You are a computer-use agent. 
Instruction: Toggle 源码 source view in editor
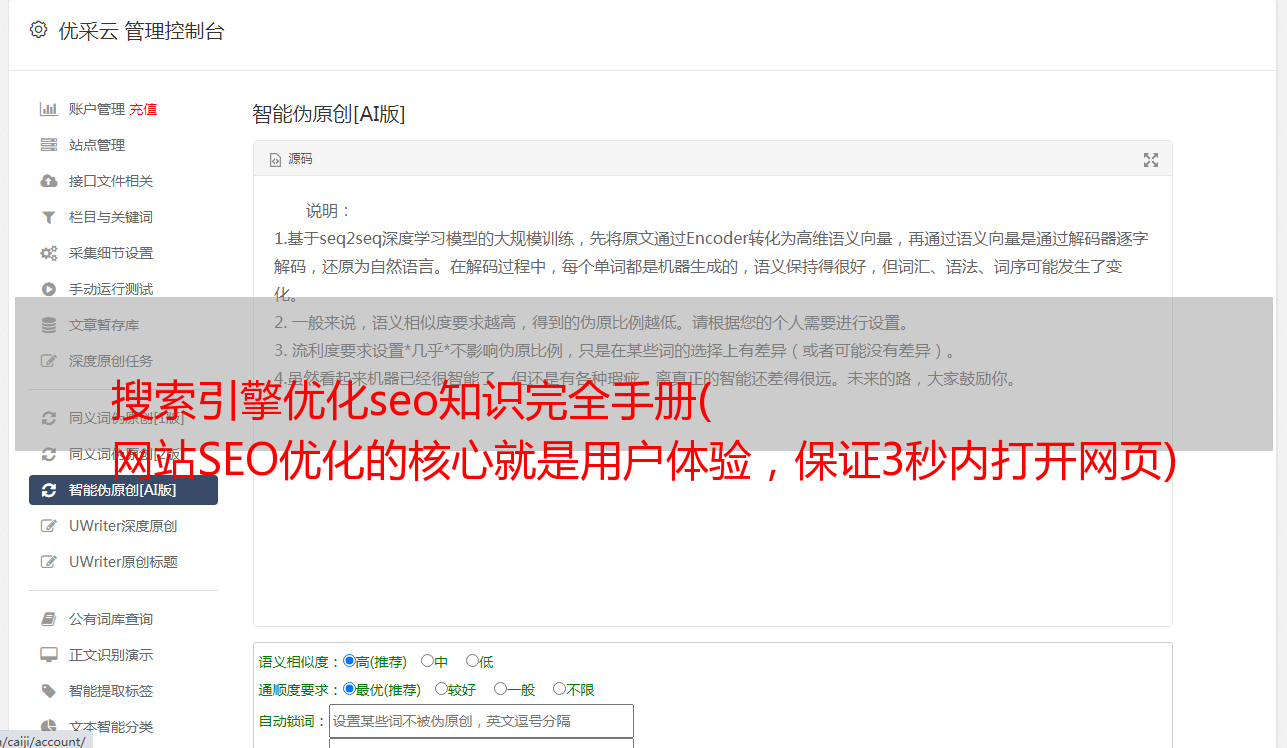pyautogui.click(x=291, y=159)
